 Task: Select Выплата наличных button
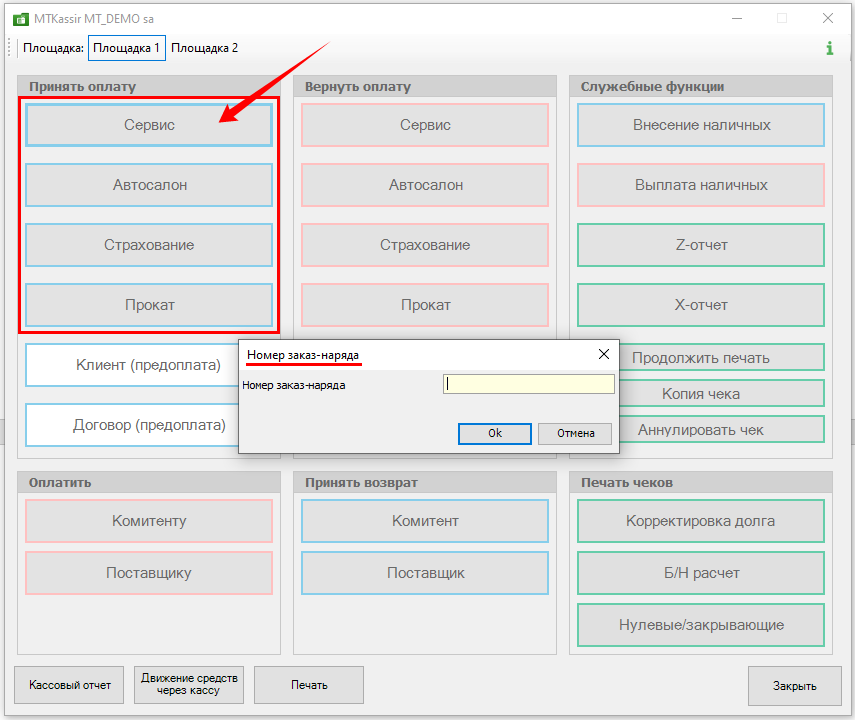click(x=701, y=185)
